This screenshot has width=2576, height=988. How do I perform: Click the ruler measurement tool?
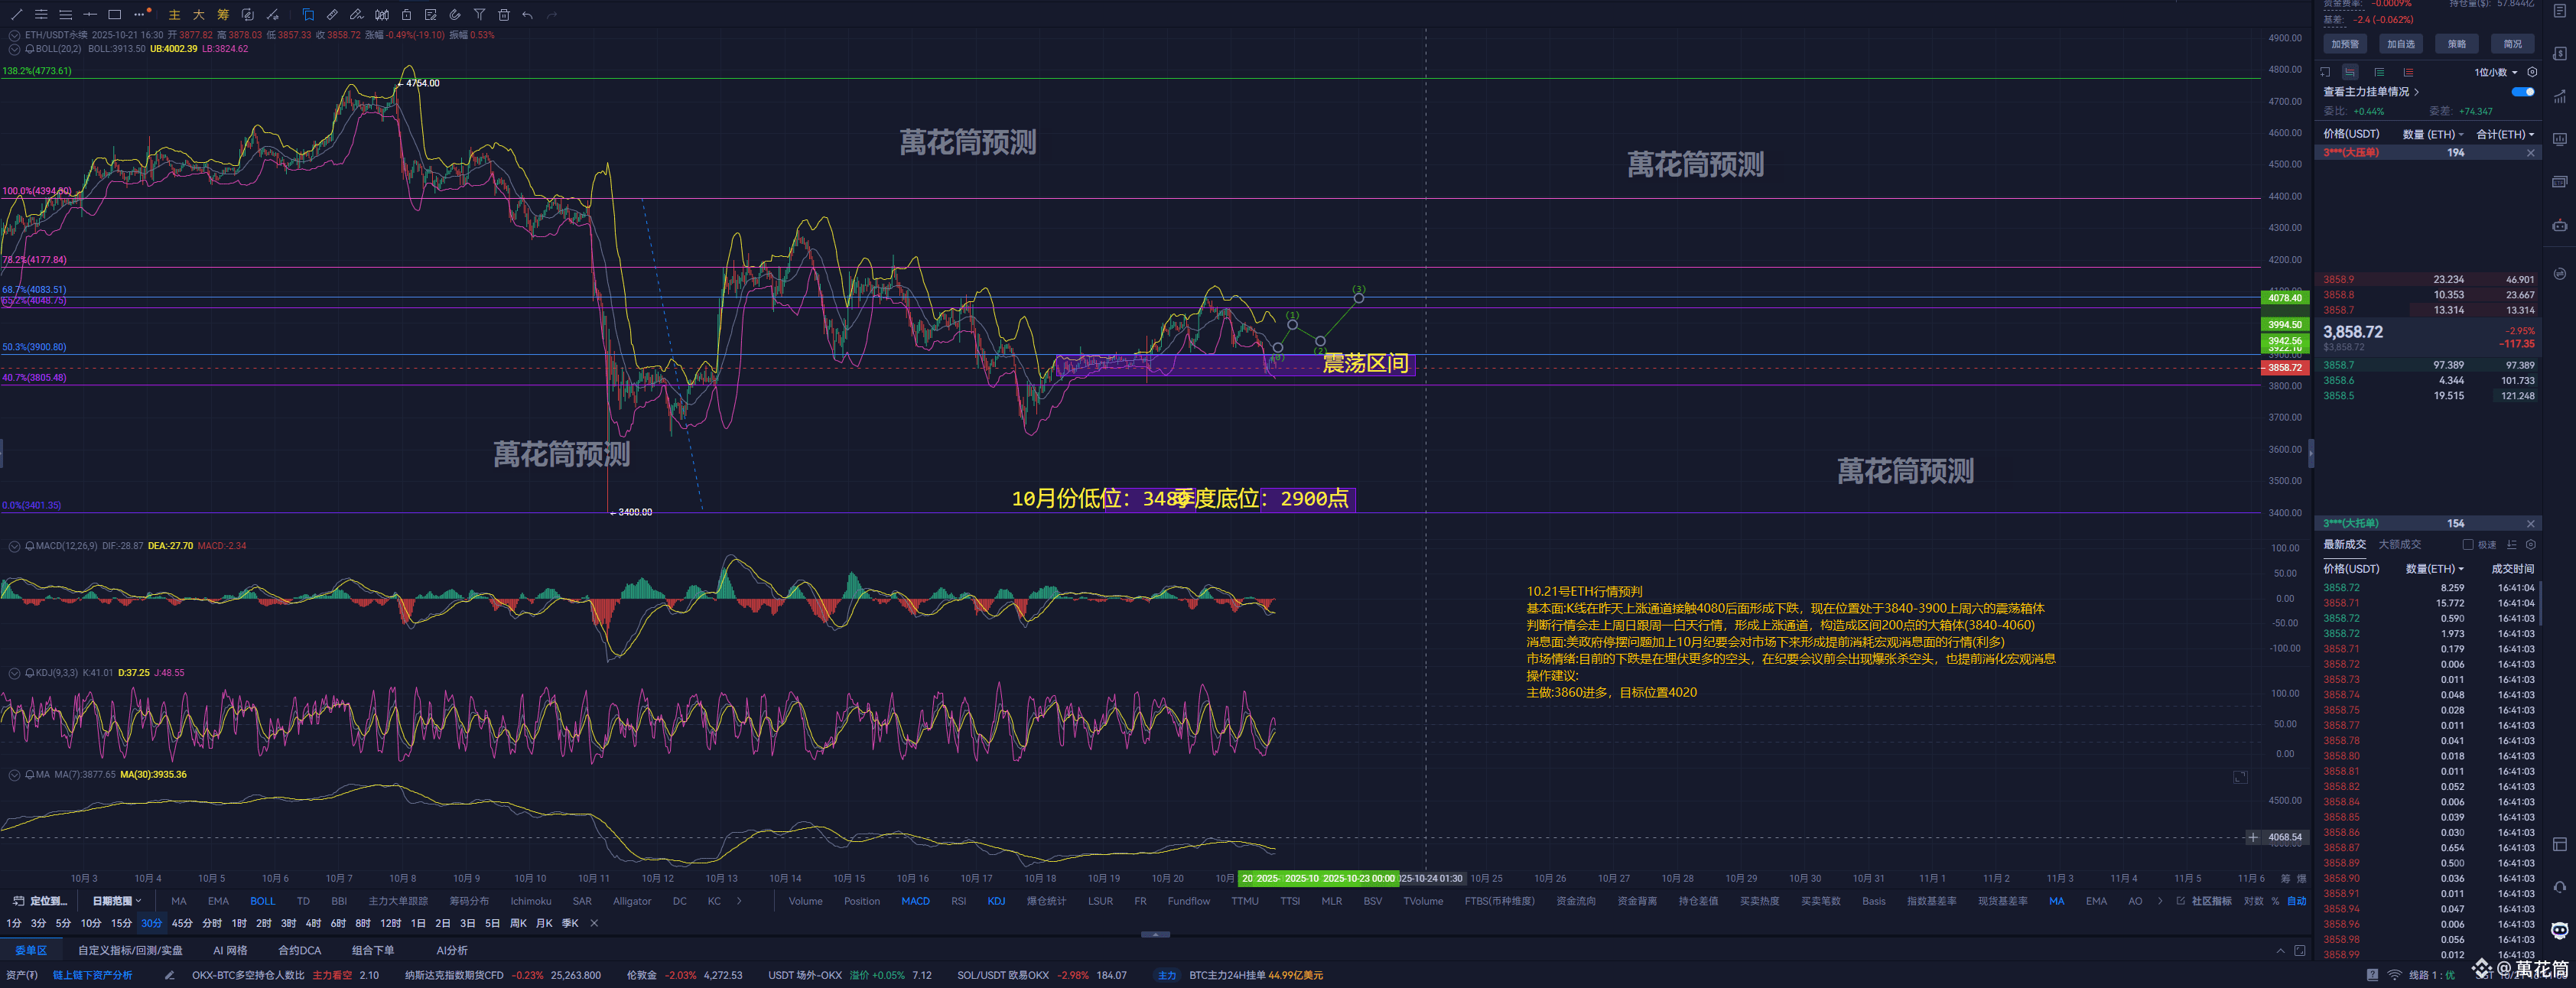332,14
